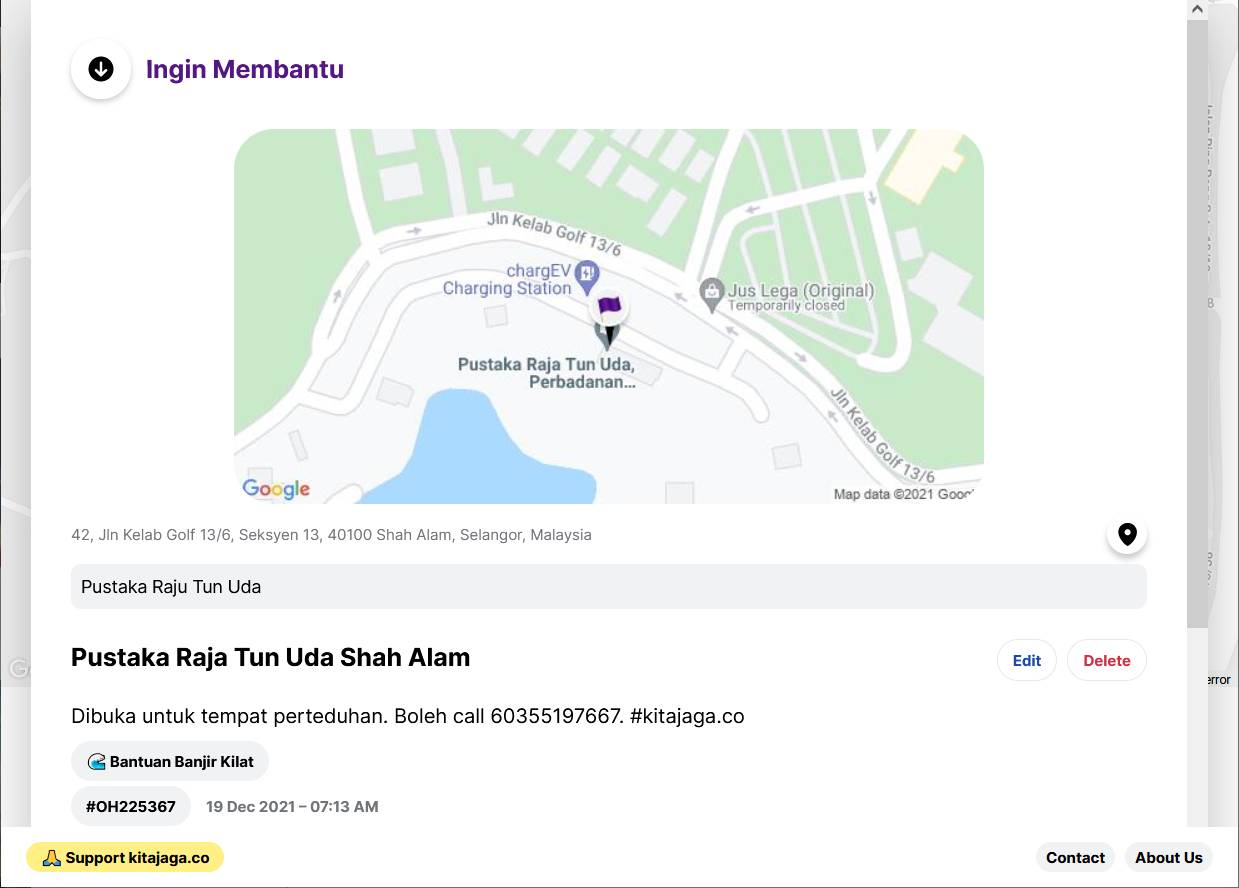Click the Jus Lega shop pin icon
1239x888 pixels.
tap(711, 292)
